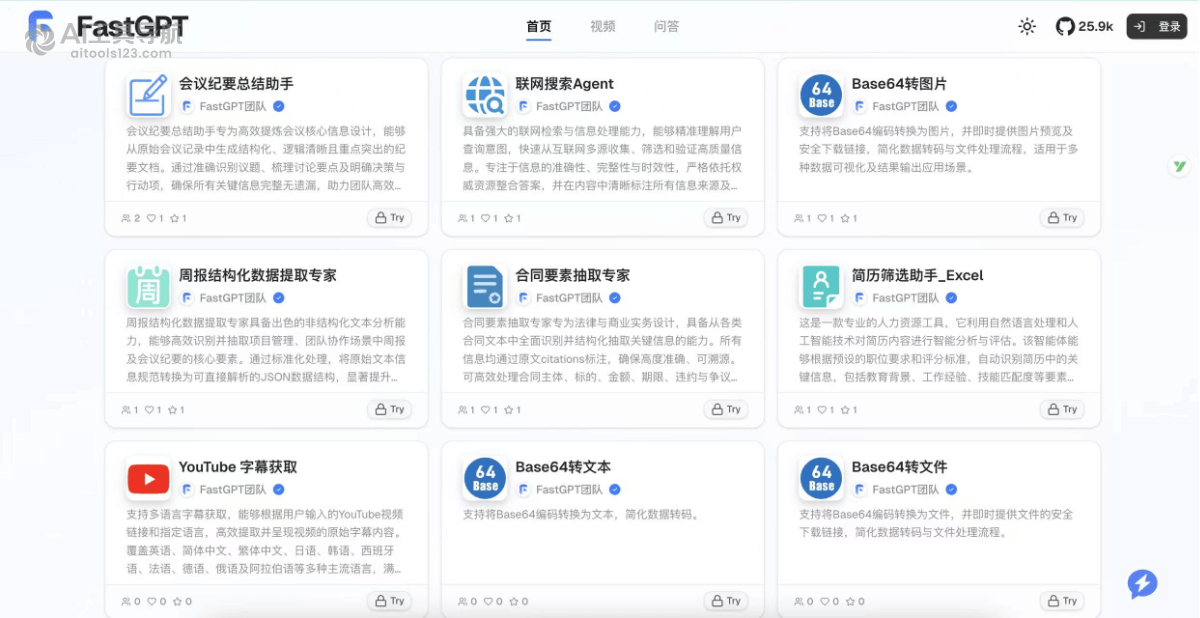The width and height of the screenshot is (1200, 618).
Task: Open 周报结构化数据提取专家 card title
Action: 258,275
